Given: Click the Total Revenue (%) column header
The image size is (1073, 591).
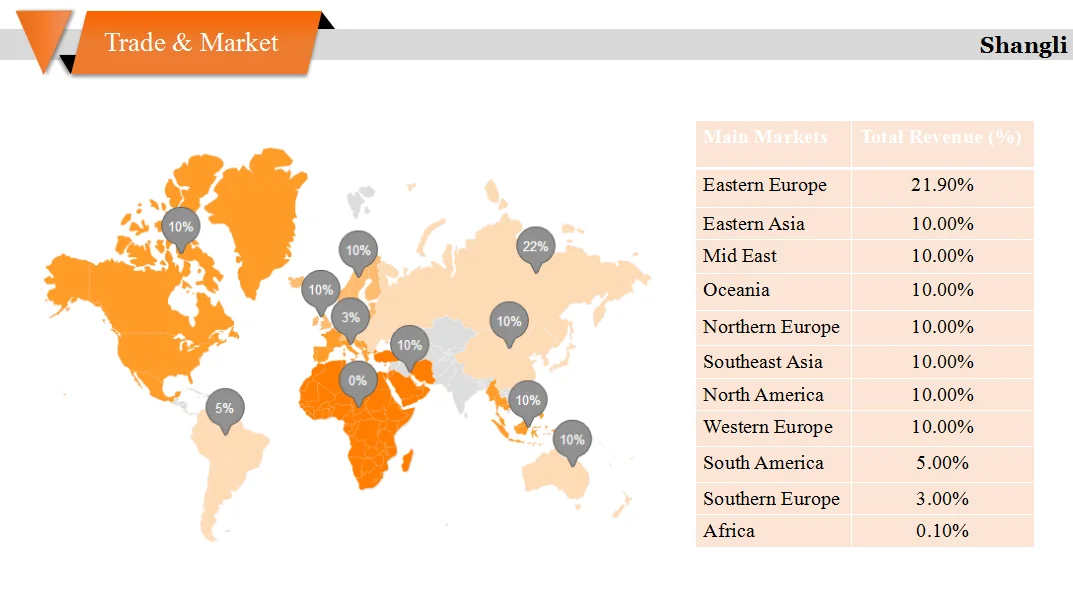Looking at the screenshot, I should coord(940,138).
